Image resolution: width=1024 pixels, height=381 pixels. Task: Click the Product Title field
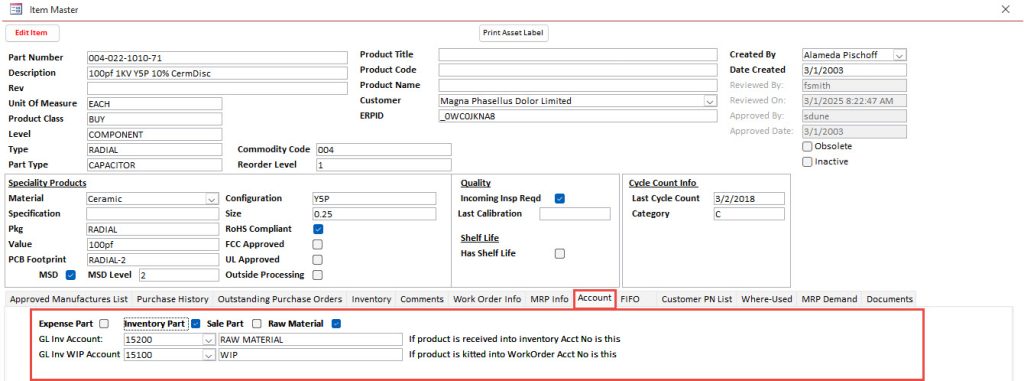pos(578,55)
